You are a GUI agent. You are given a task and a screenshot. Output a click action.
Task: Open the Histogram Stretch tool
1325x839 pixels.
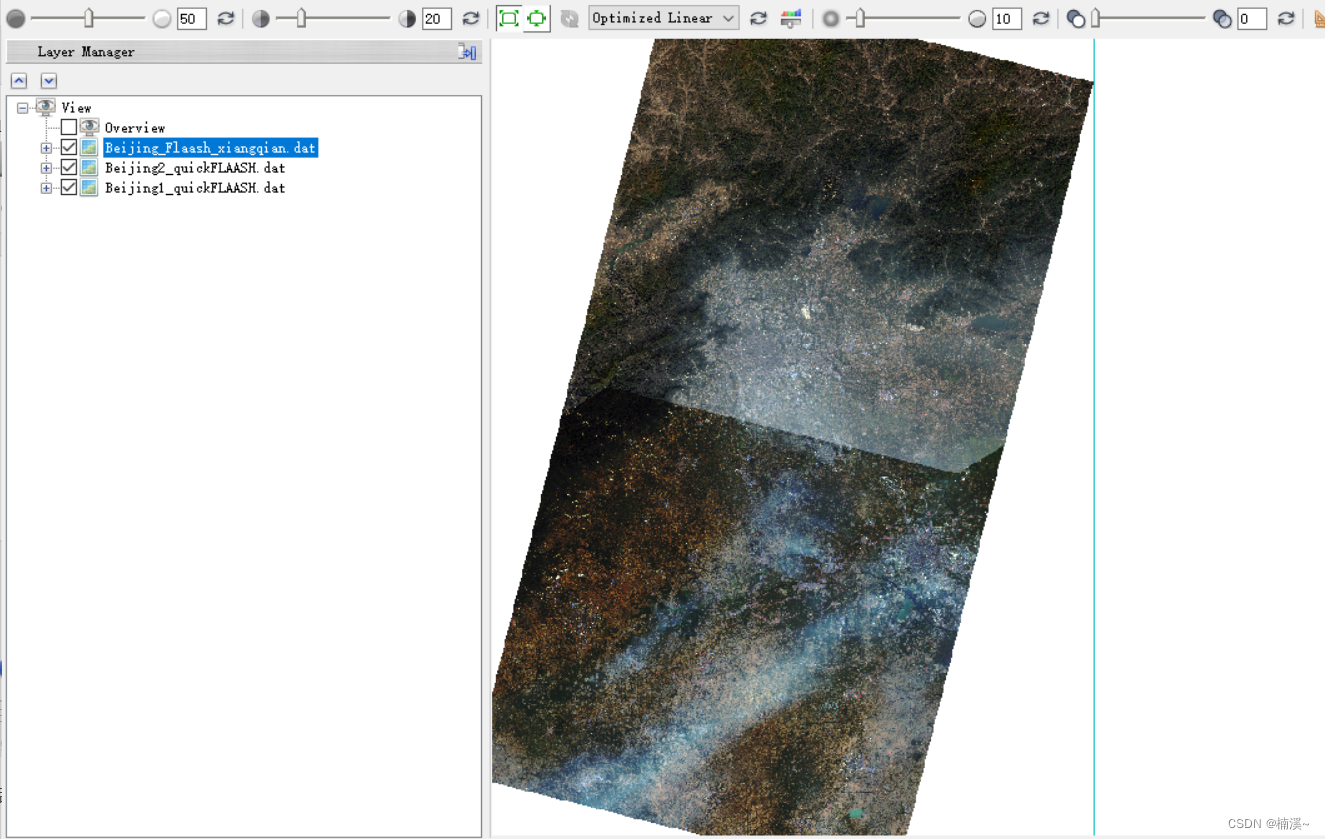coord(790,18)
